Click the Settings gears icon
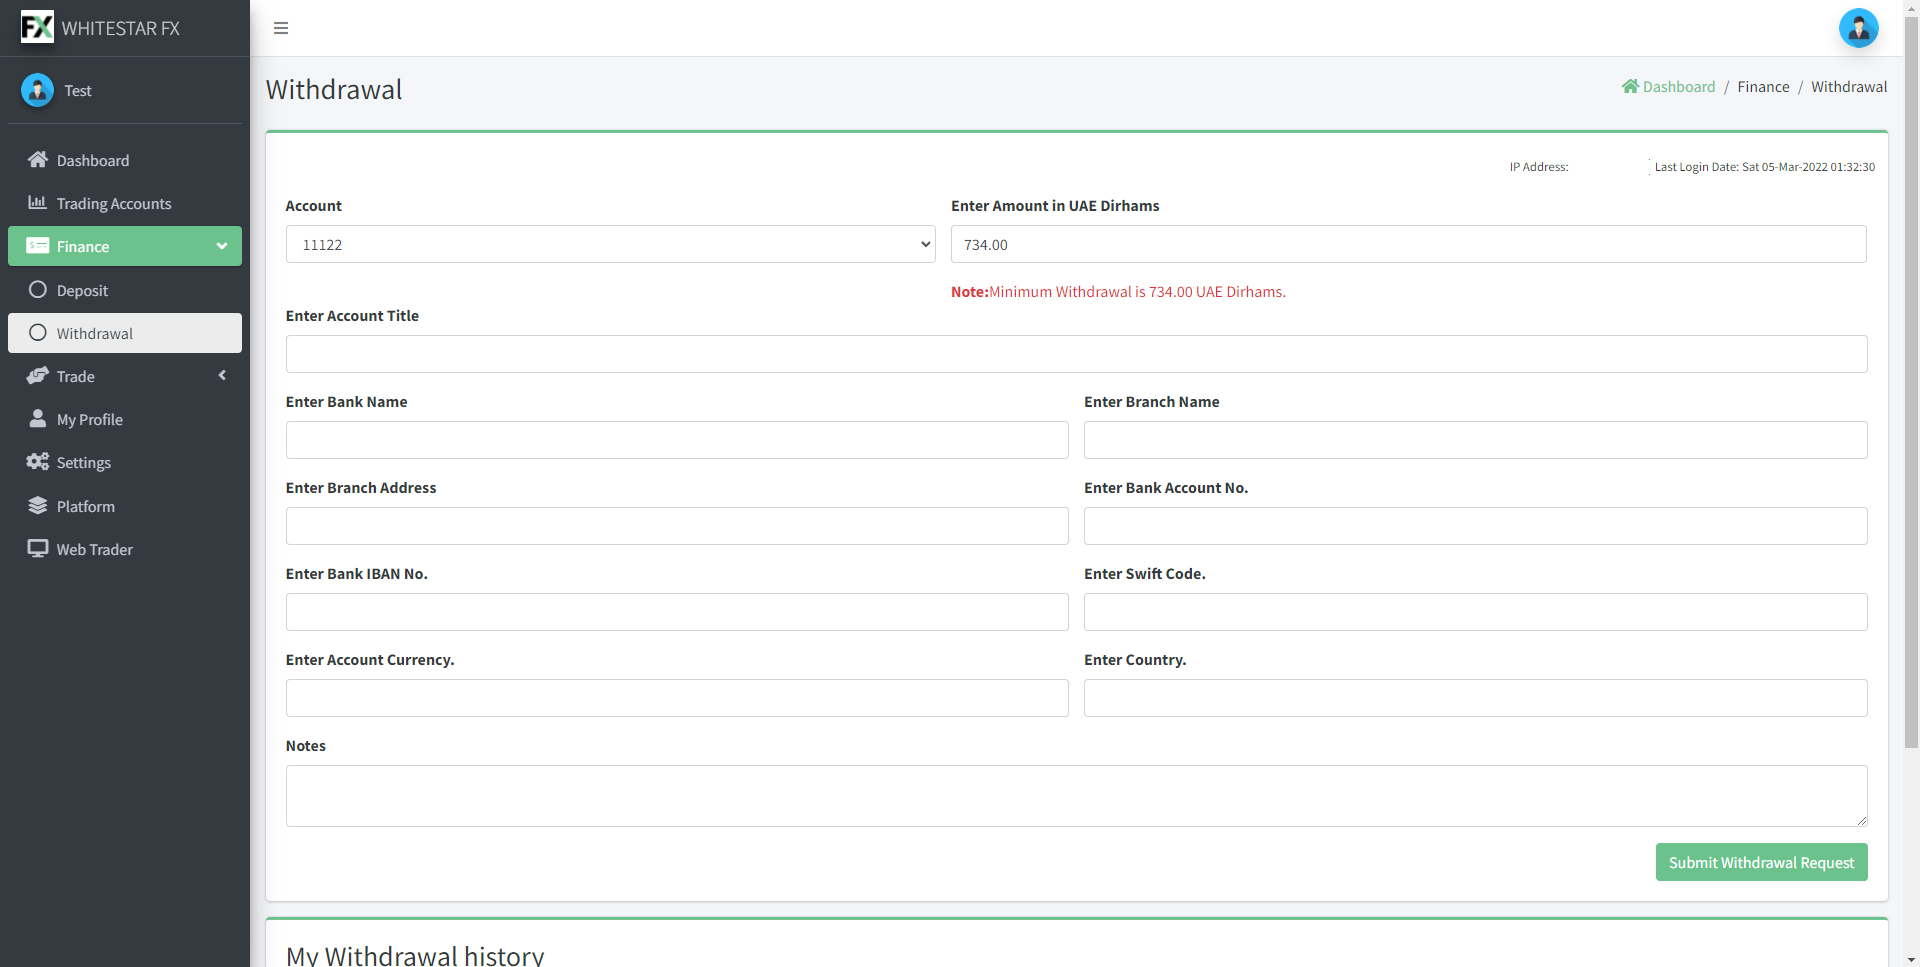Viewport: 1920px width, 967px height. coord(38,462)
